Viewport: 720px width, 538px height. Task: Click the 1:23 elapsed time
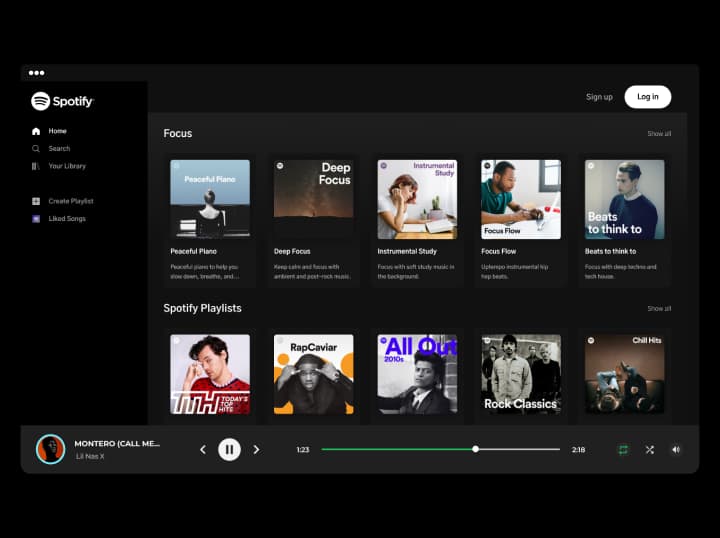(x=303, y=450)
